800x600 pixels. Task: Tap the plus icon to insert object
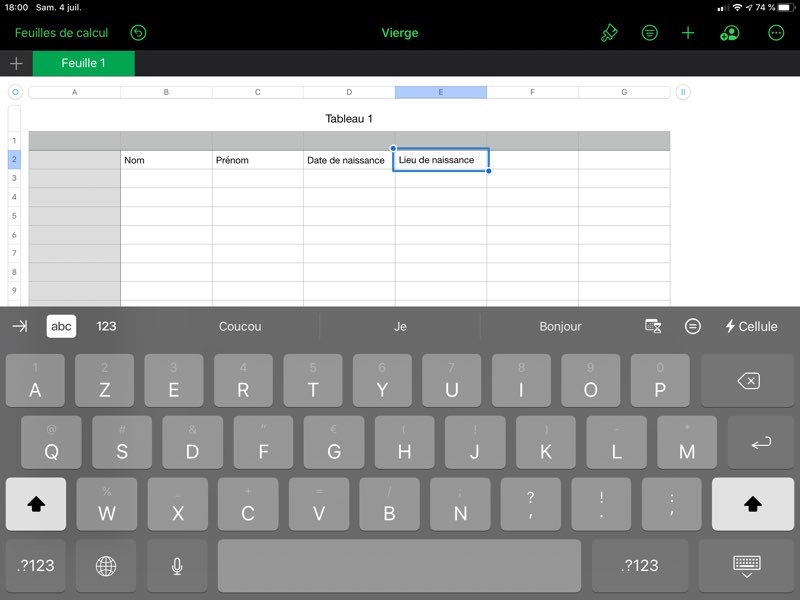688,33
